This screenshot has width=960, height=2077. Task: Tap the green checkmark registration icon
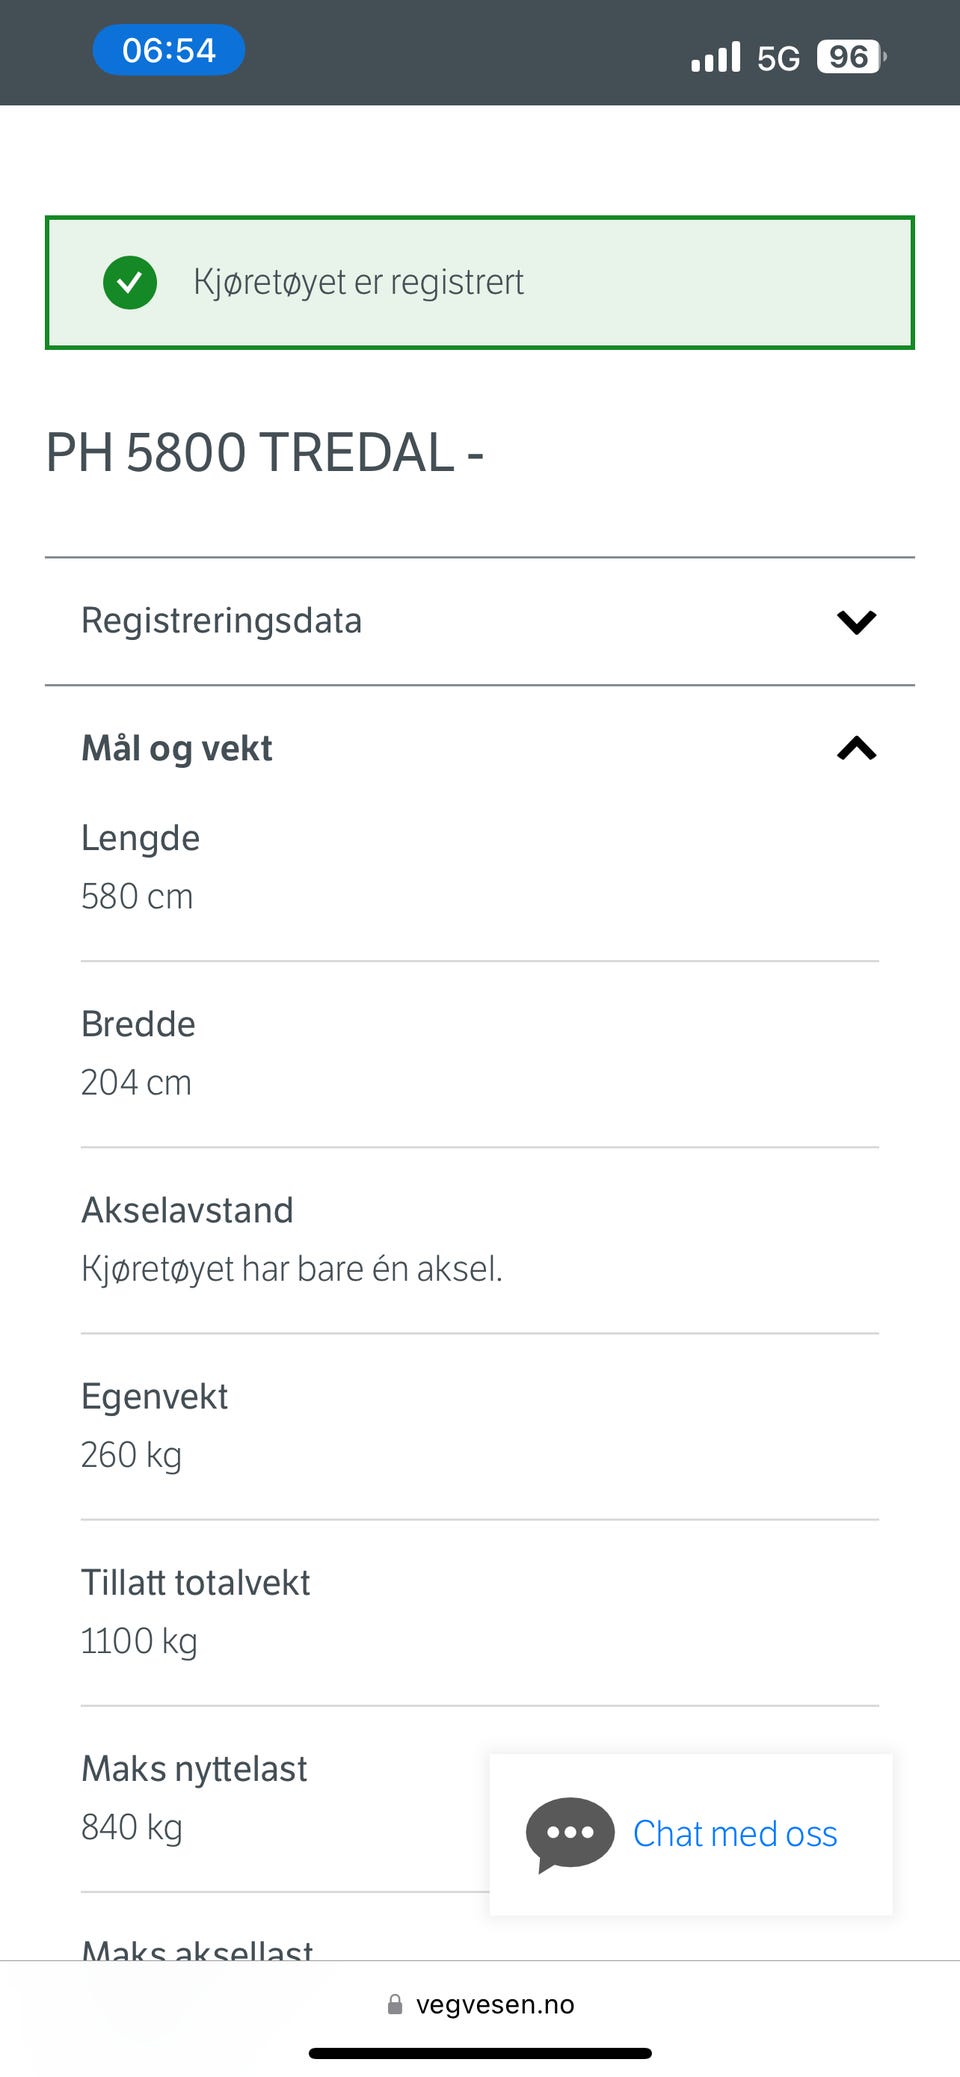130,282
